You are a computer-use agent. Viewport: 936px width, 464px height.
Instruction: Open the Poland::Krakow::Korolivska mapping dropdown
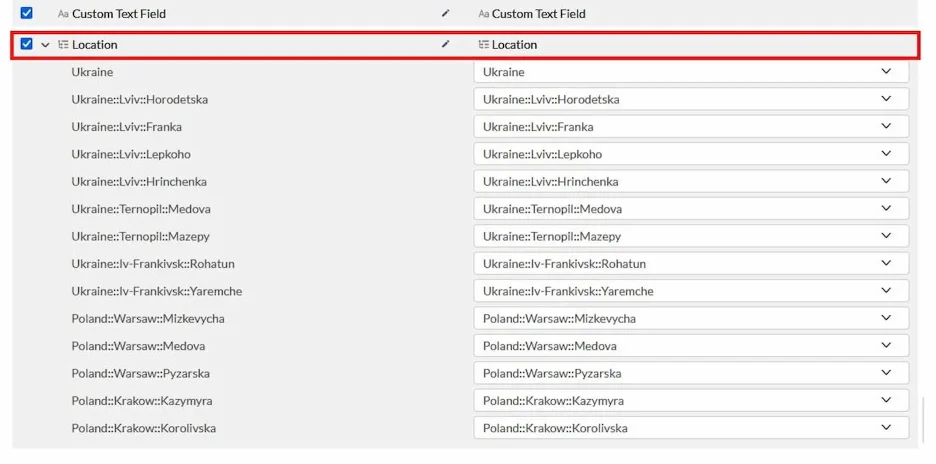tap(691, 428)
